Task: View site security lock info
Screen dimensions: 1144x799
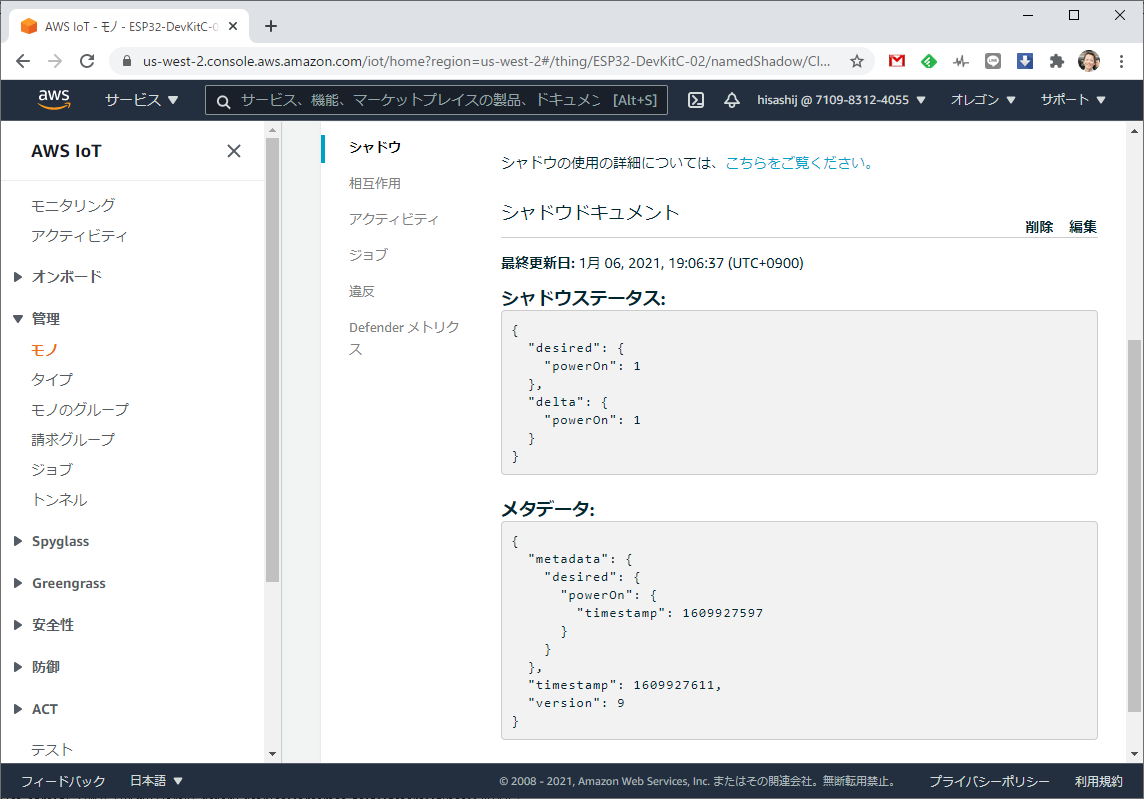Action: click(x=127, y=61)
